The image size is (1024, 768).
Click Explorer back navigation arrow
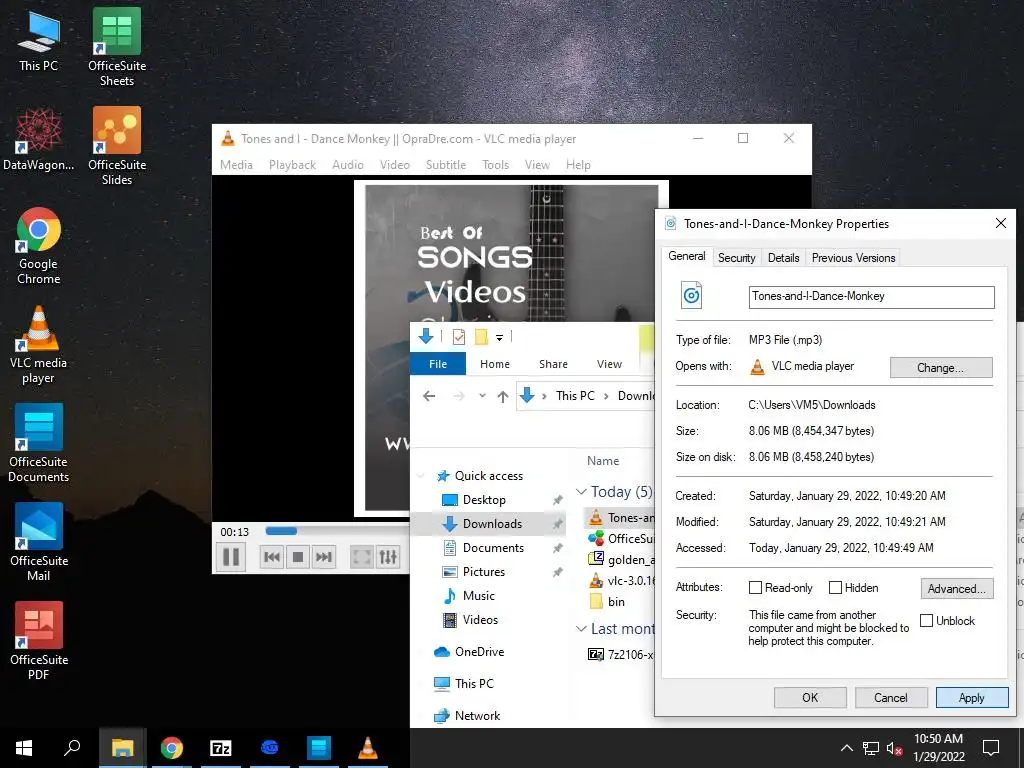pos(429,396)
